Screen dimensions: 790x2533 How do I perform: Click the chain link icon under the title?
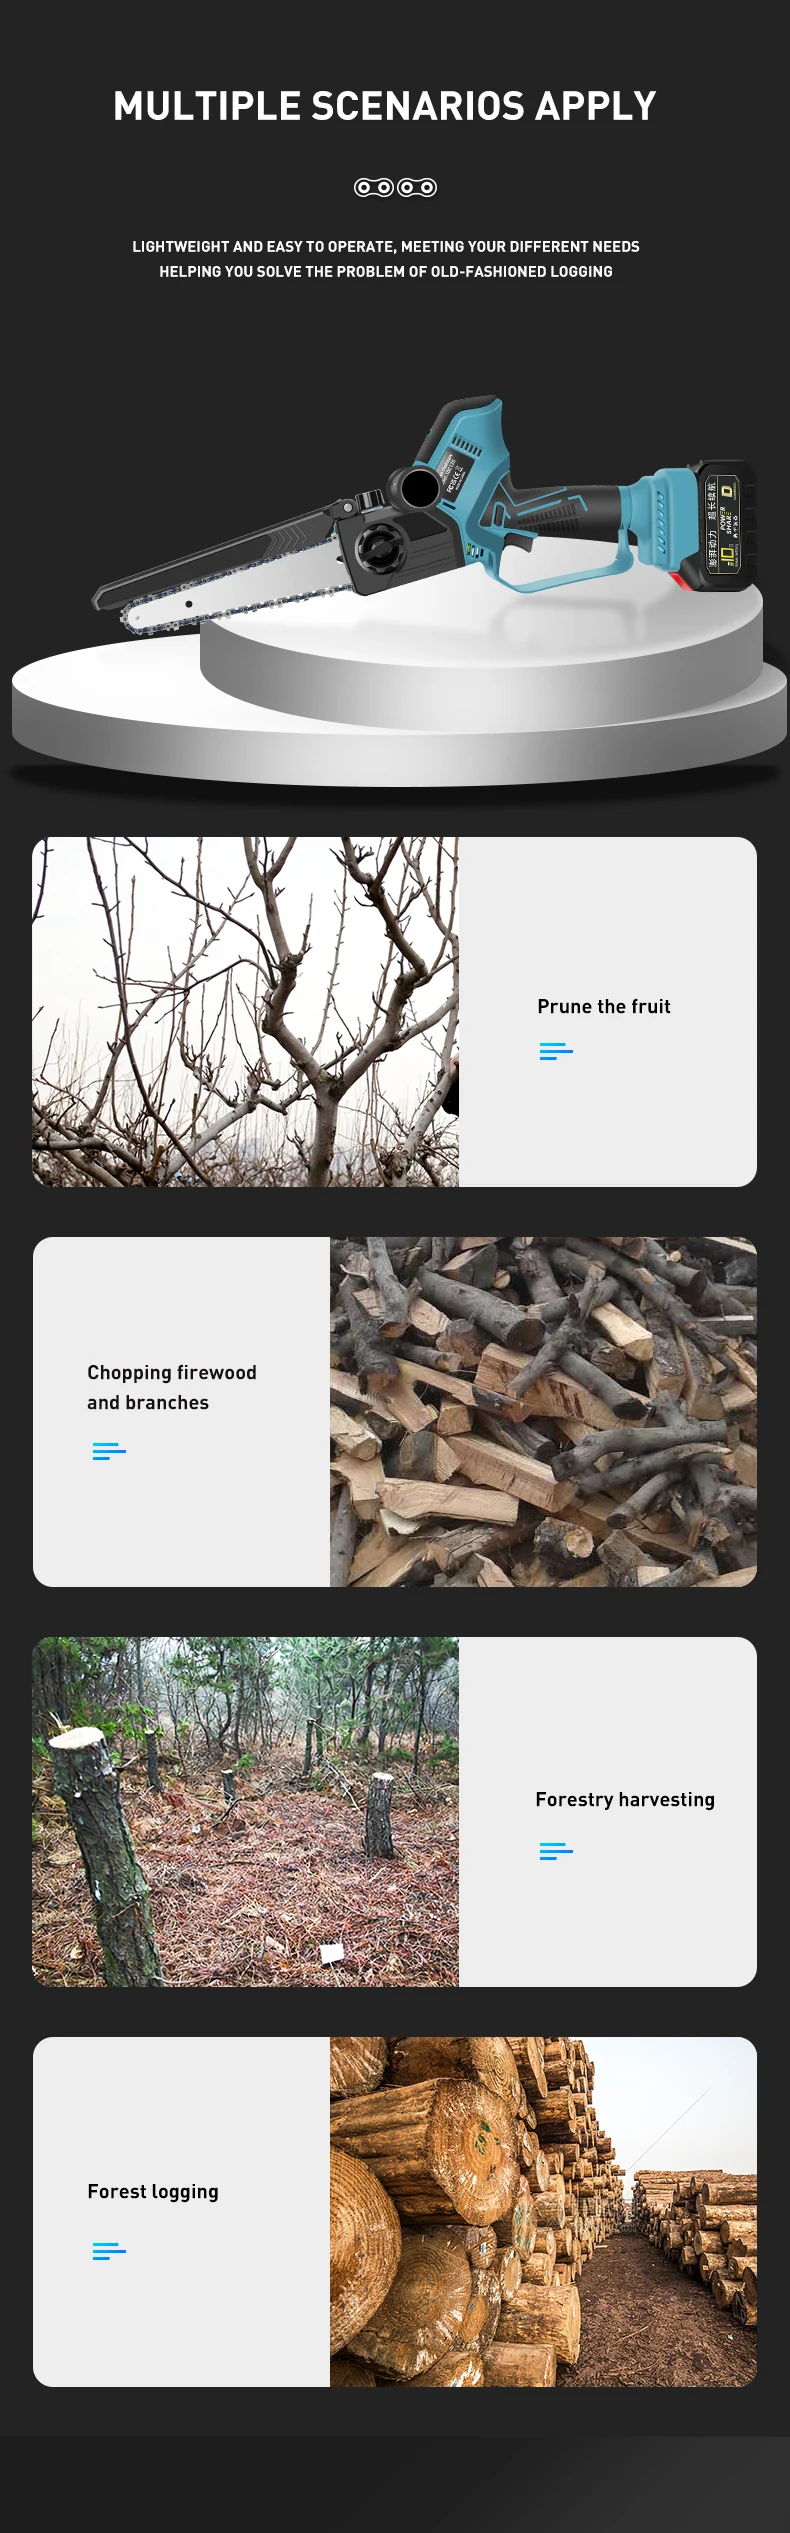click(x=395, y=187)
